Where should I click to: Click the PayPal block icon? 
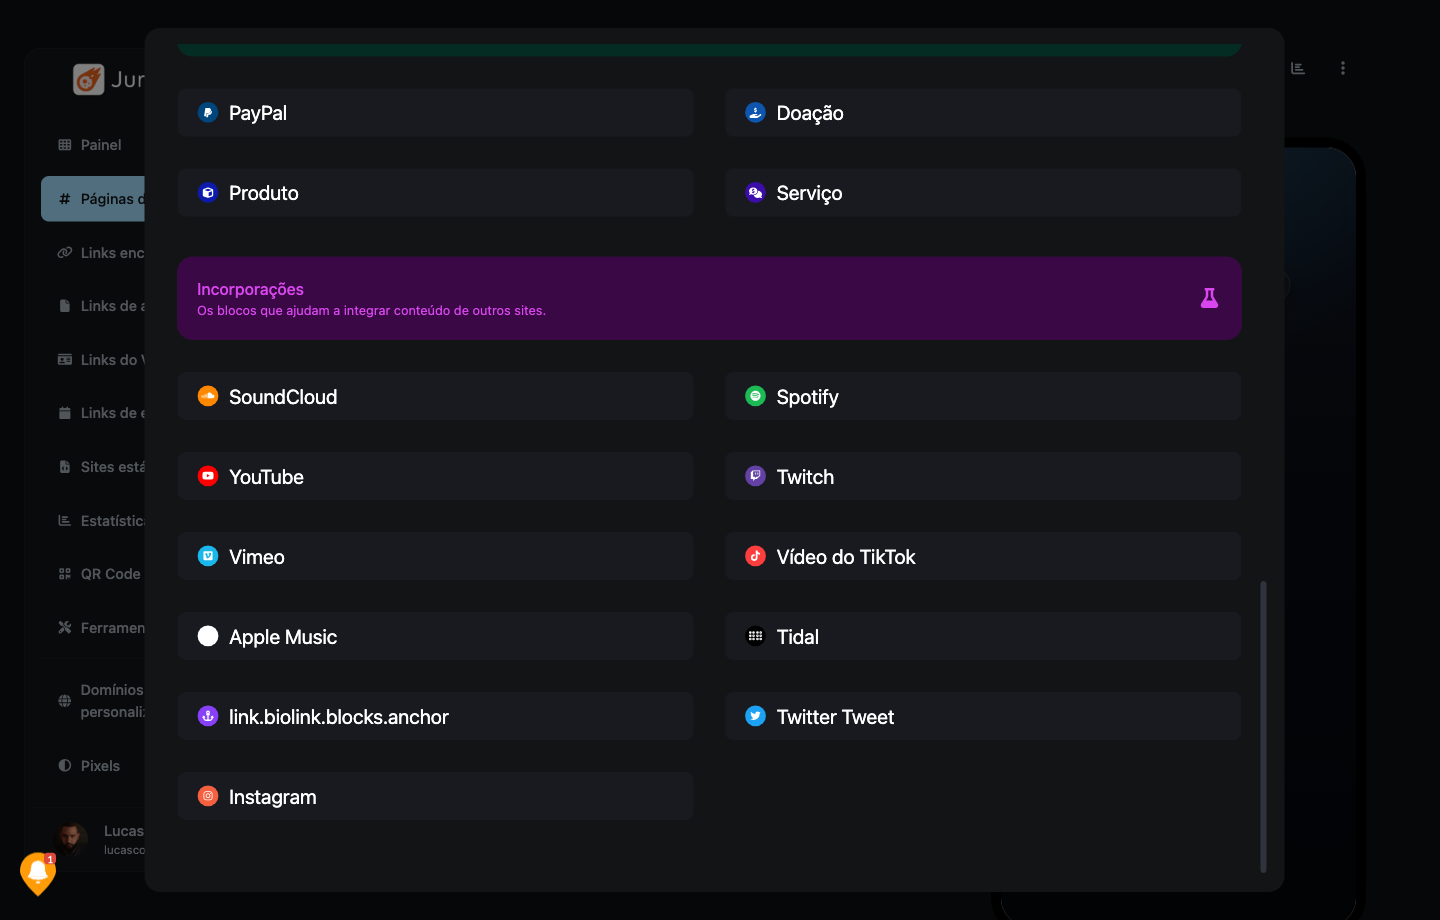click(x=208, y=113)
